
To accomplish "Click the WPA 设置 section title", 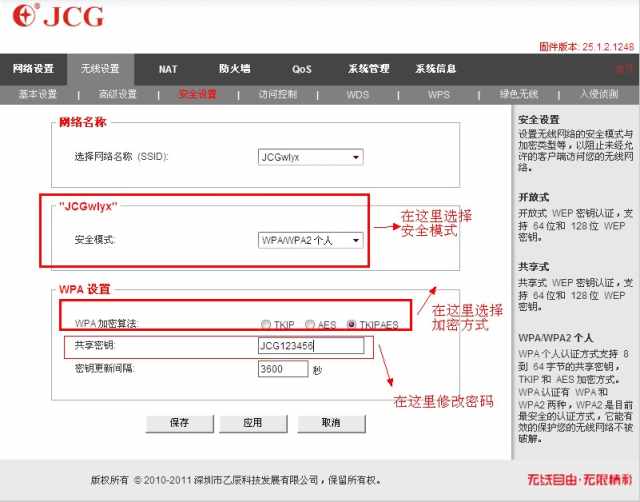I will (x=84, y=289).
